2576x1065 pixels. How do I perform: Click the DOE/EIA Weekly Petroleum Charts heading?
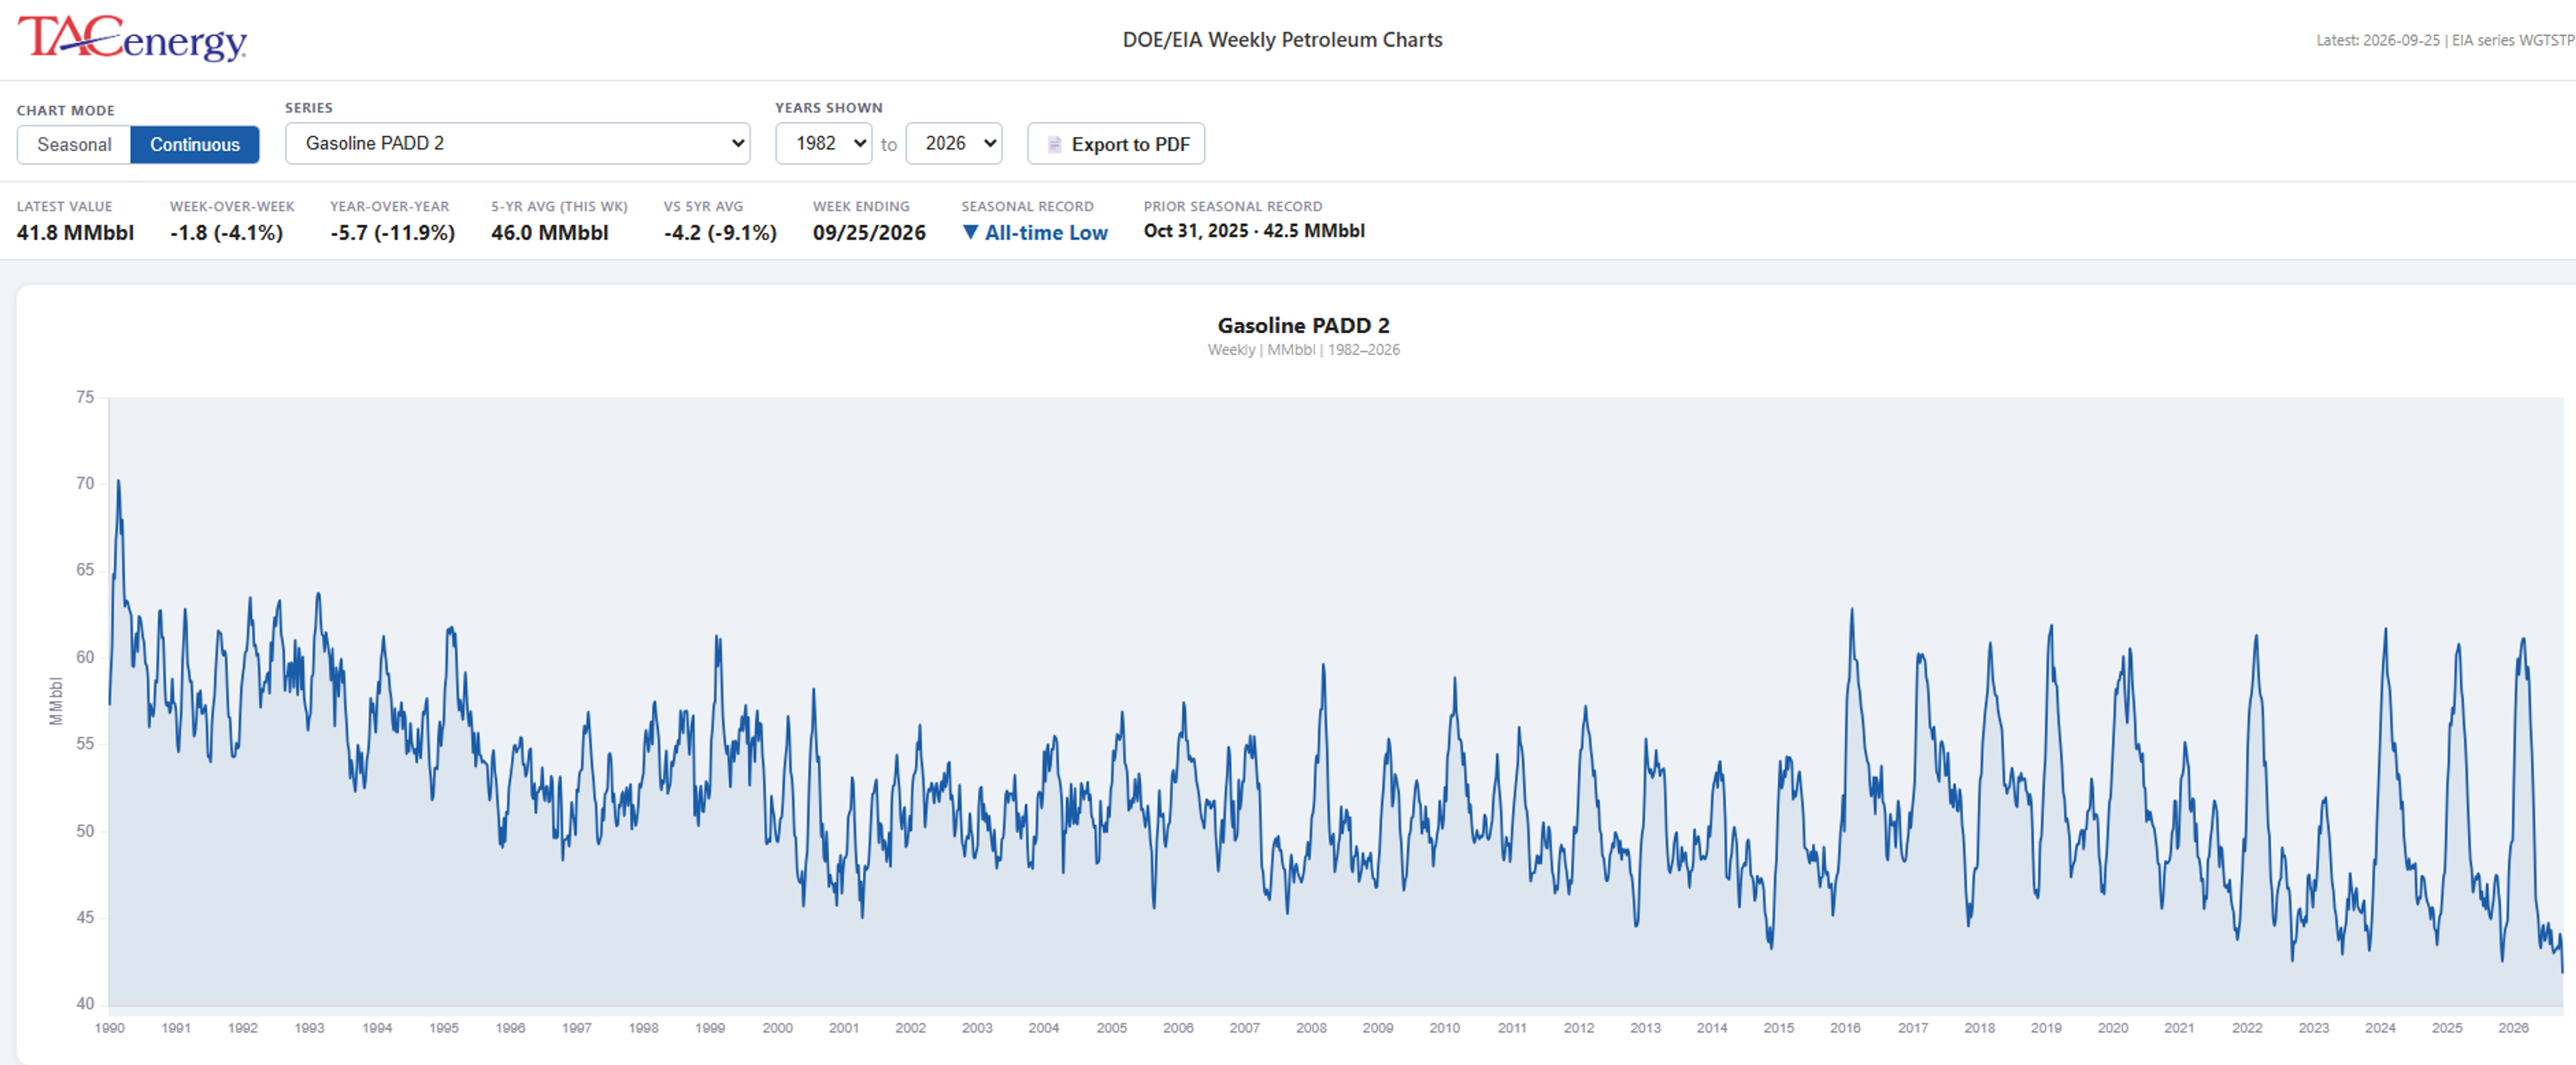pos(1283,40)
